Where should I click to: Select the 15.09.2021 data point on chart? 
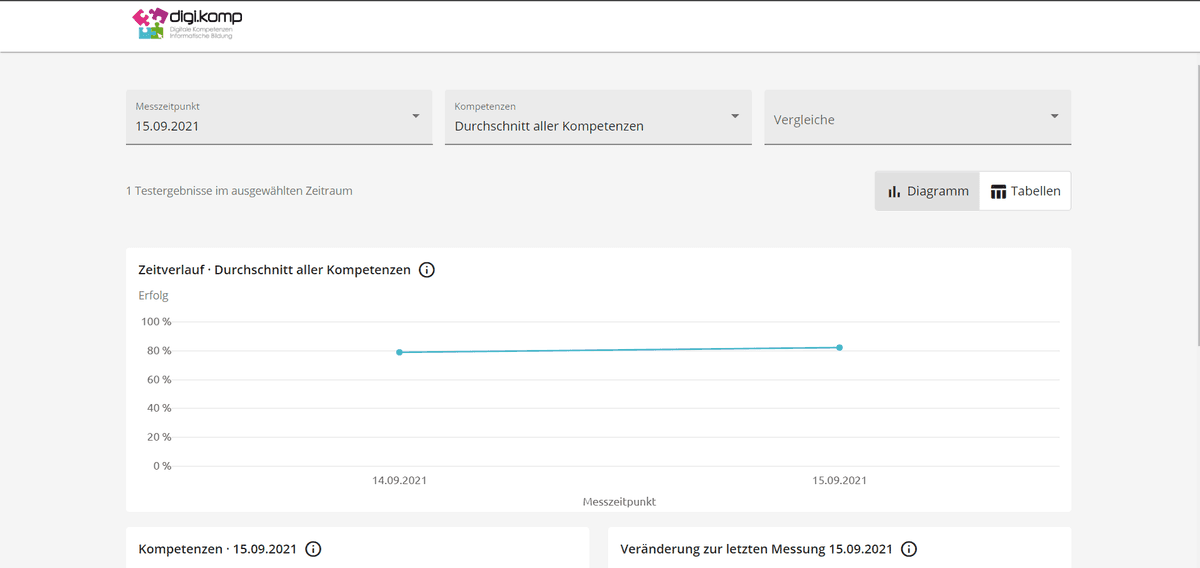[x=839, y=348]
